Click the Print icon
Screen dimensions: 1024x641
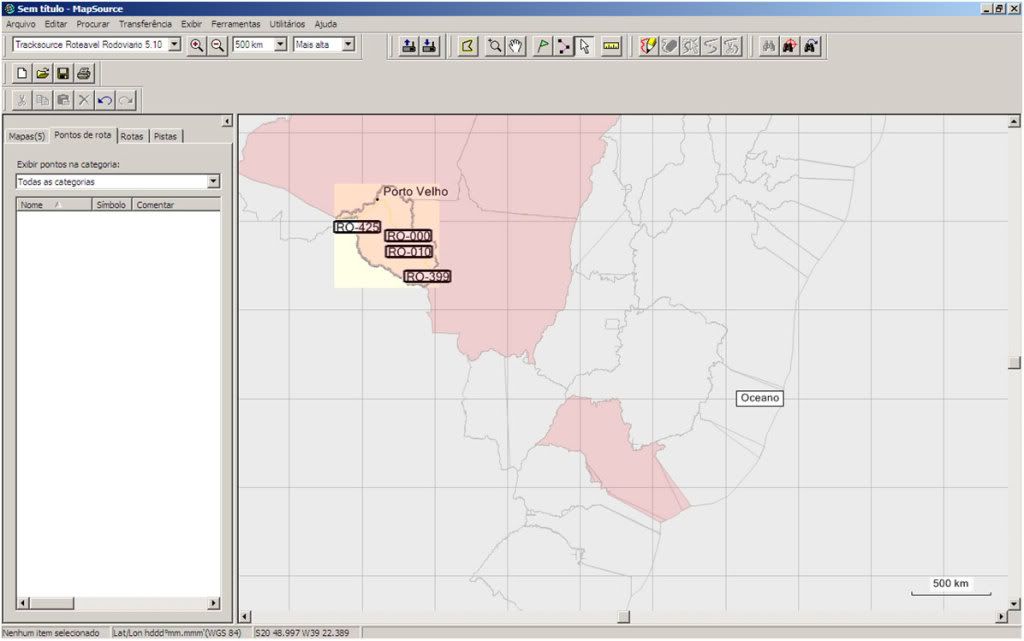pyautogui.click(x=84, y=73)
